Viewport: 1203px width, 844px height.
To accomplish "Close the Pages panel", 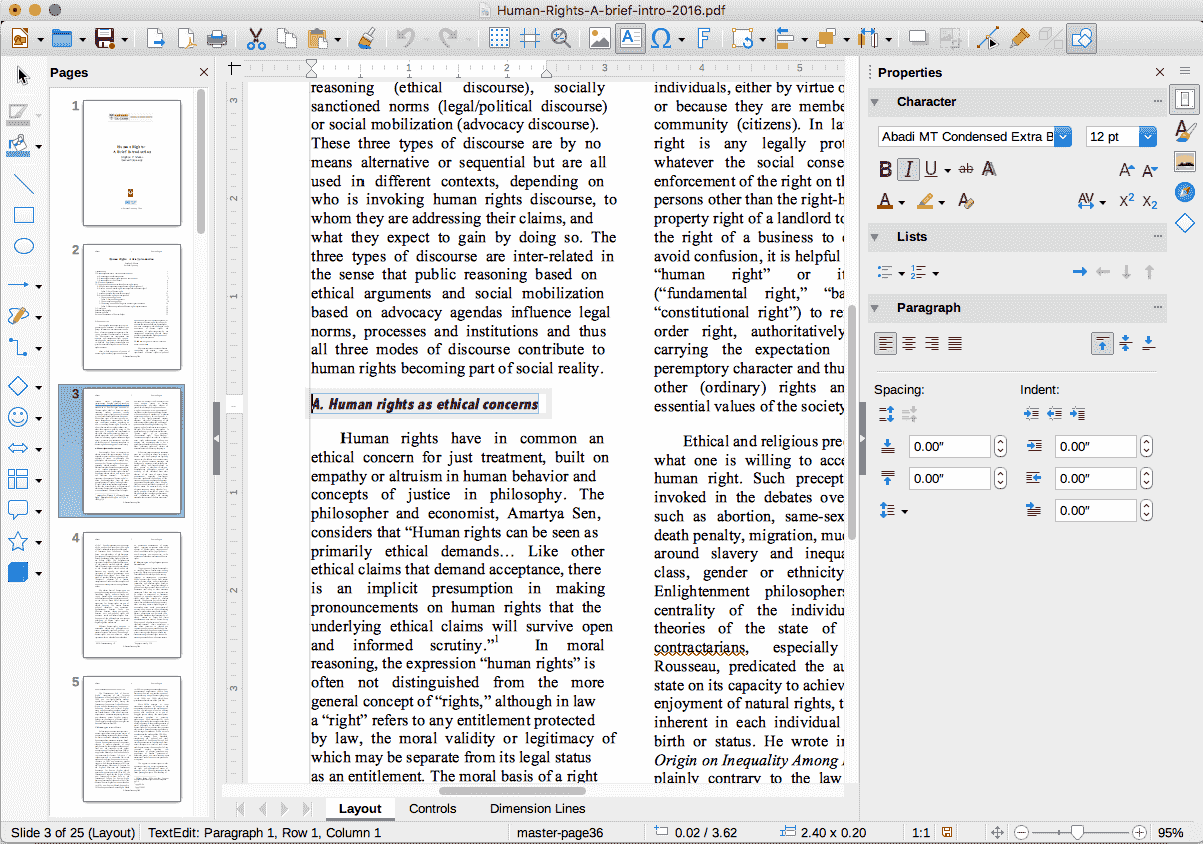I will pos(203,72).
